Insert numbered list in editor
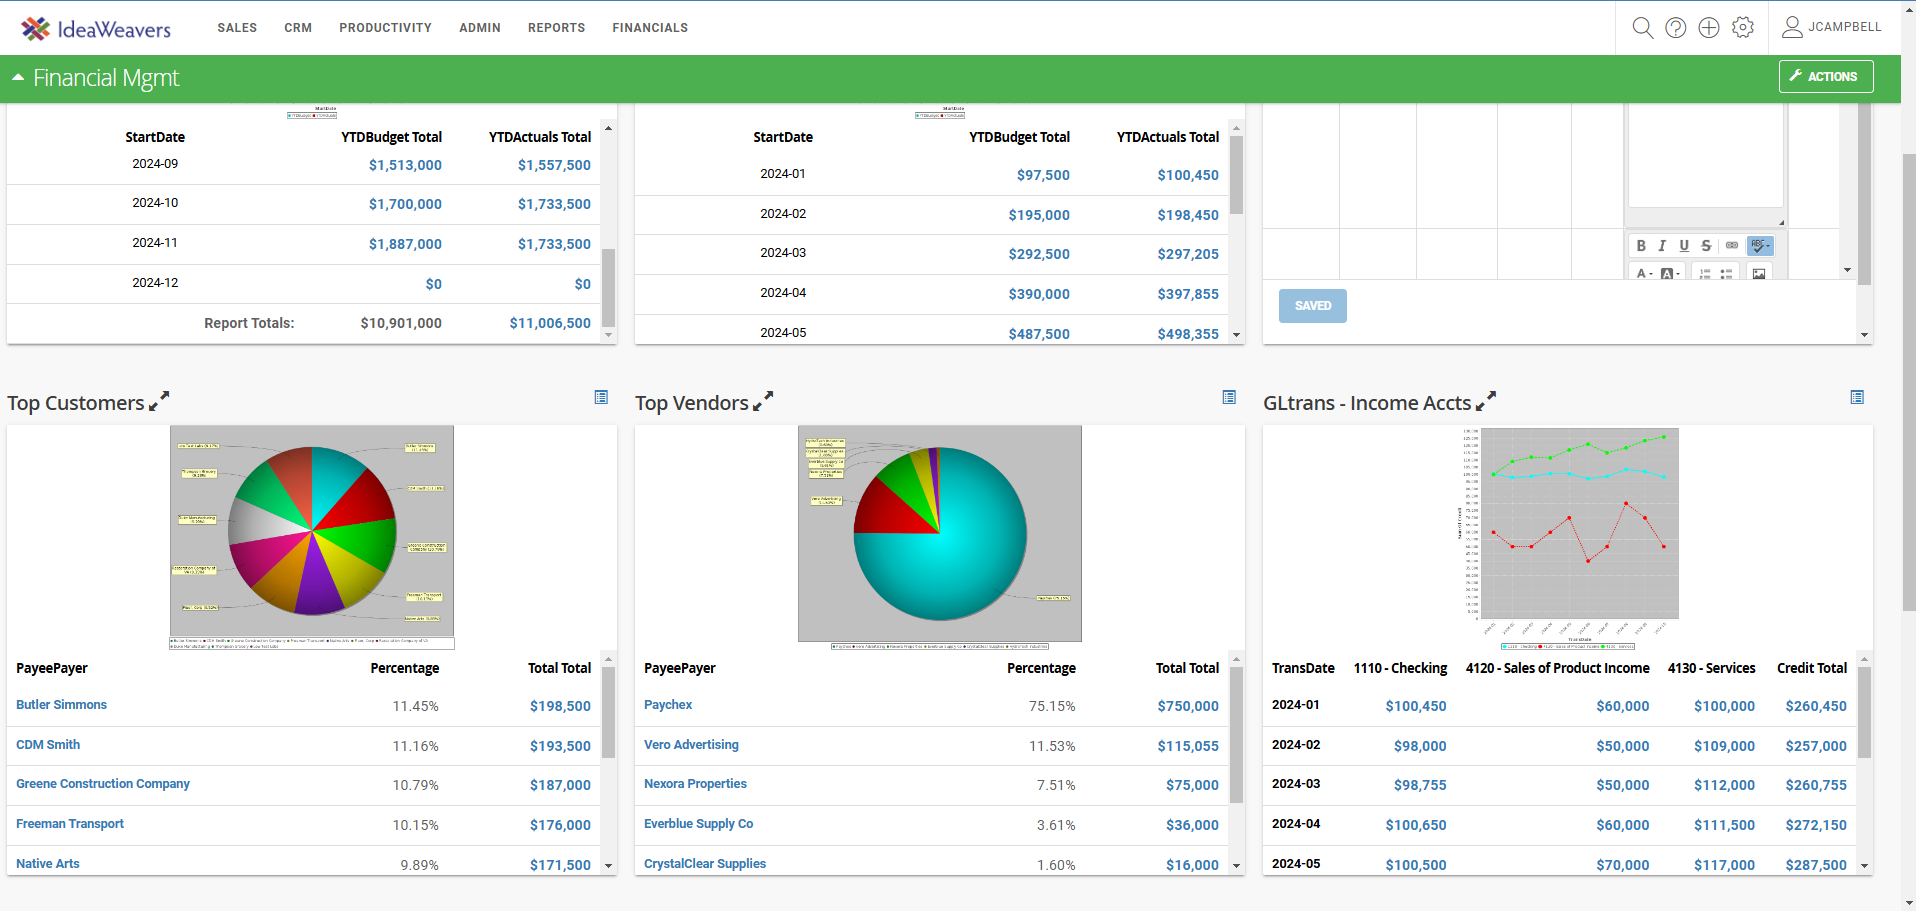Screen dimensions: 1916x911 point(1705,273)
